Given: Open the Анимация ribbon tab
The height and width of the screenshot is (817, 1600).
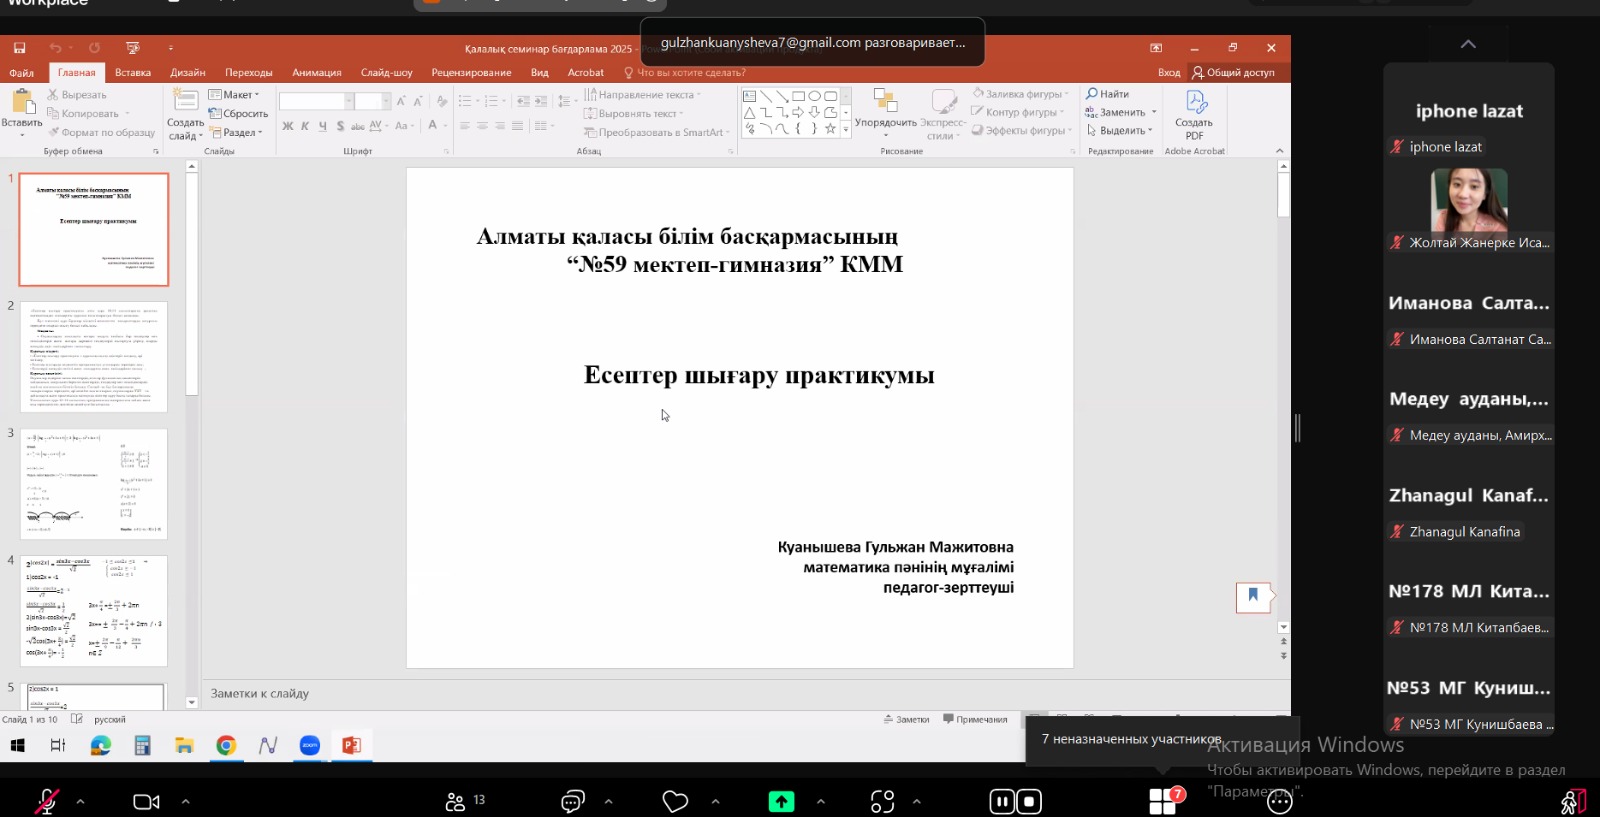Looking at the screenshot, I should tap(316, 72).
